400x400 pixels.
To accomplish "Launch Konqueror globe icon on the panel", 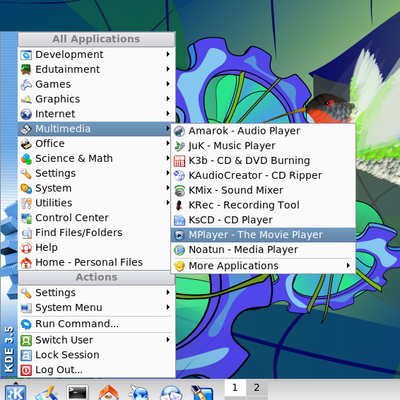I will (x=140, y=393).
